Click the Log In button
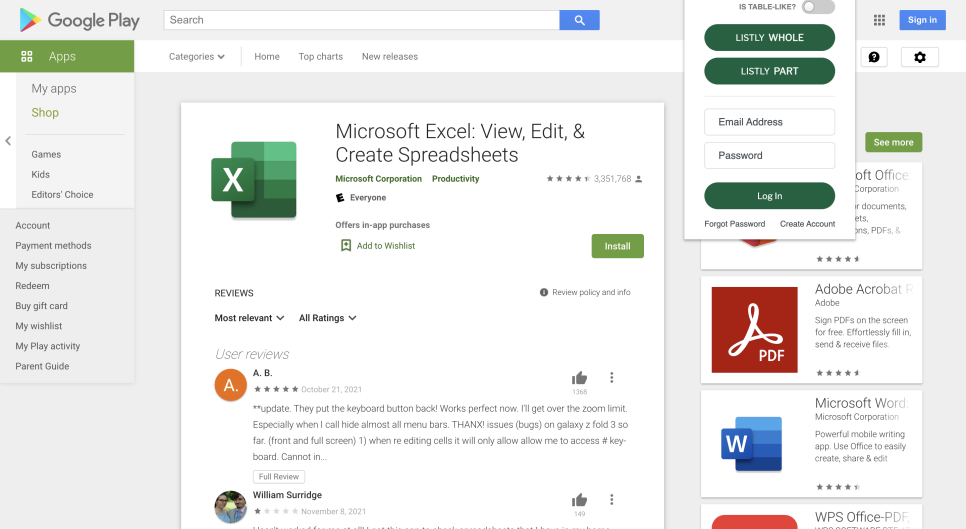Screen dimensions: 966x529 (769, 196)
